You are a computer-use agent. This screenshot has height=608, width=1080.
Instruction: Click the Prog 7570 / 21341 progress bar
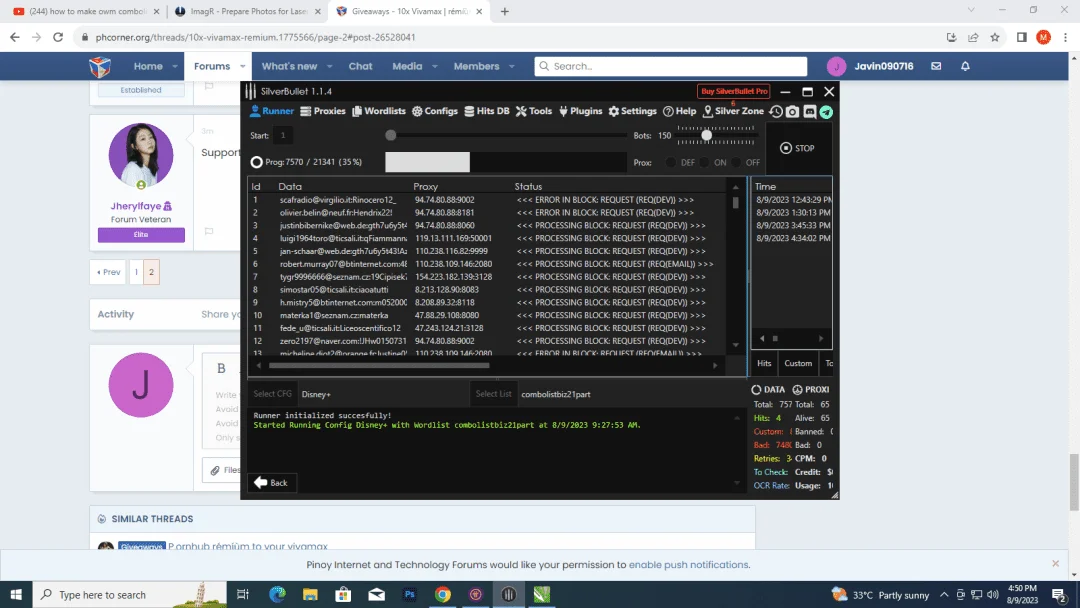point(505,163)
